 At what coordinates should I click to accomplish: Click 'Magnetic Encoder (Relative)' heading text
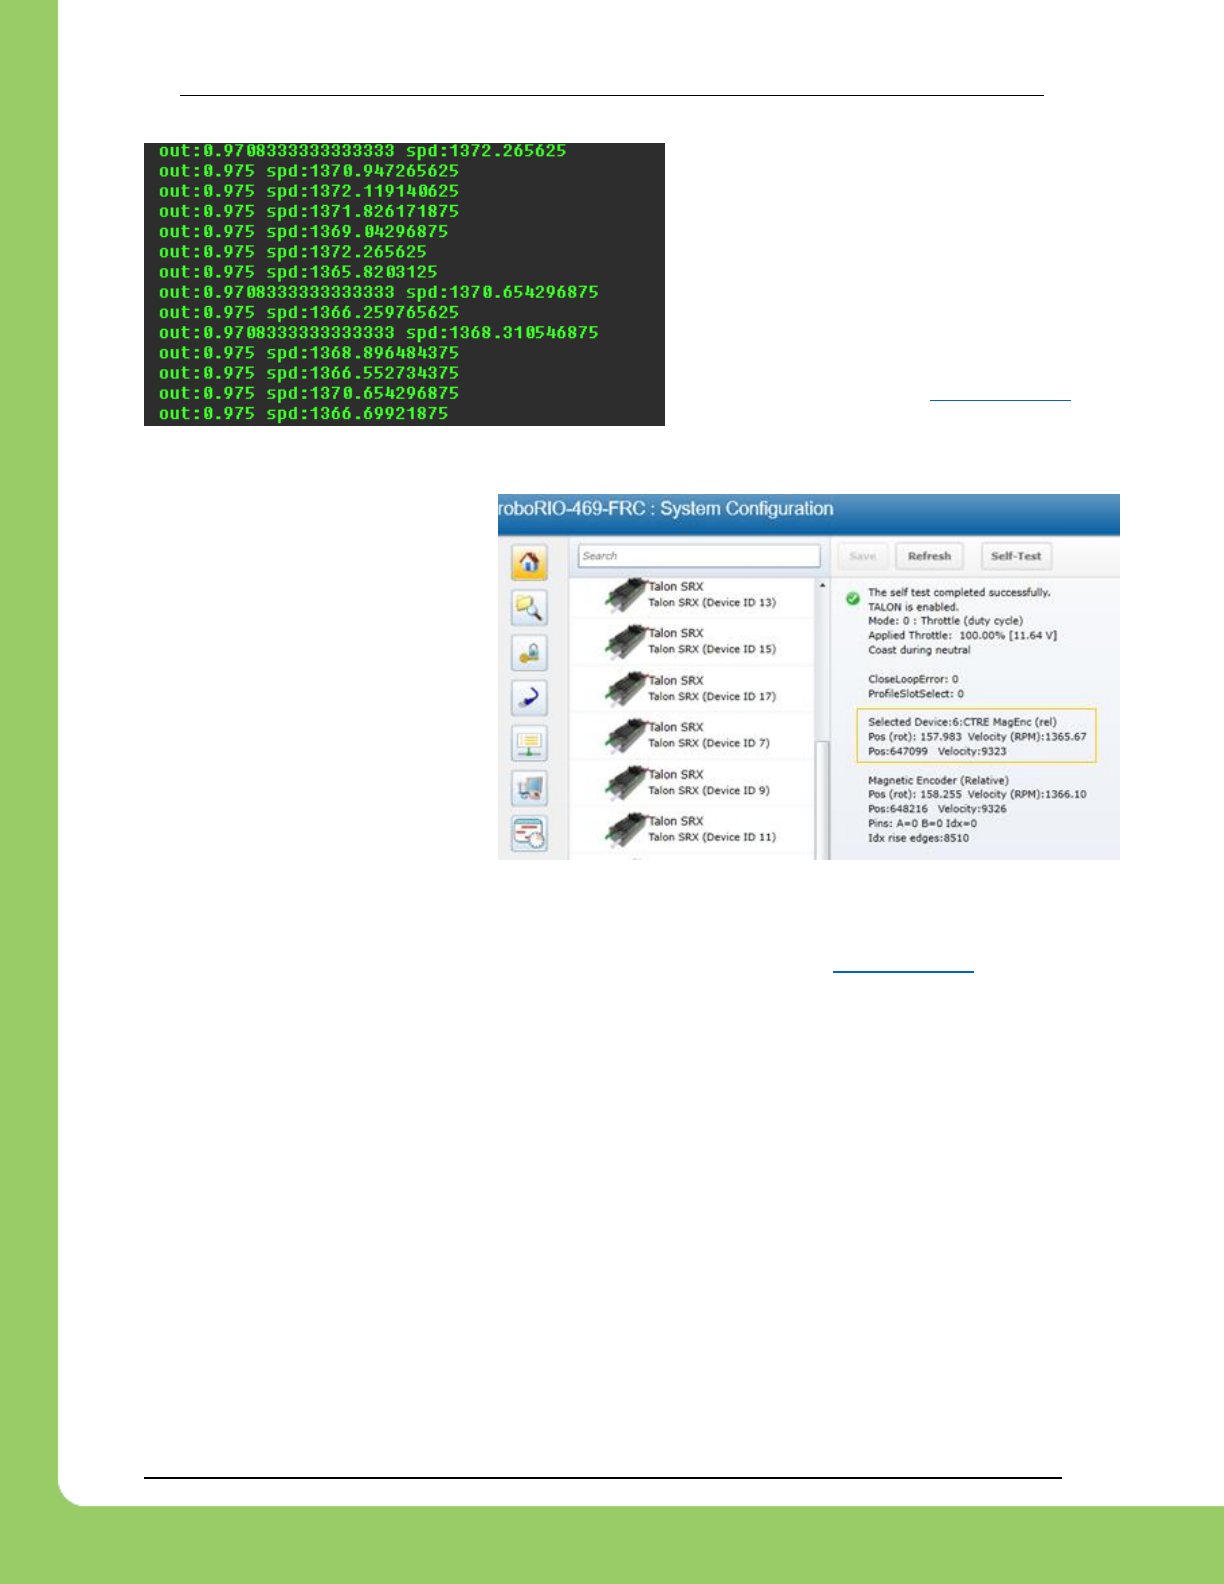pos(938,781)
